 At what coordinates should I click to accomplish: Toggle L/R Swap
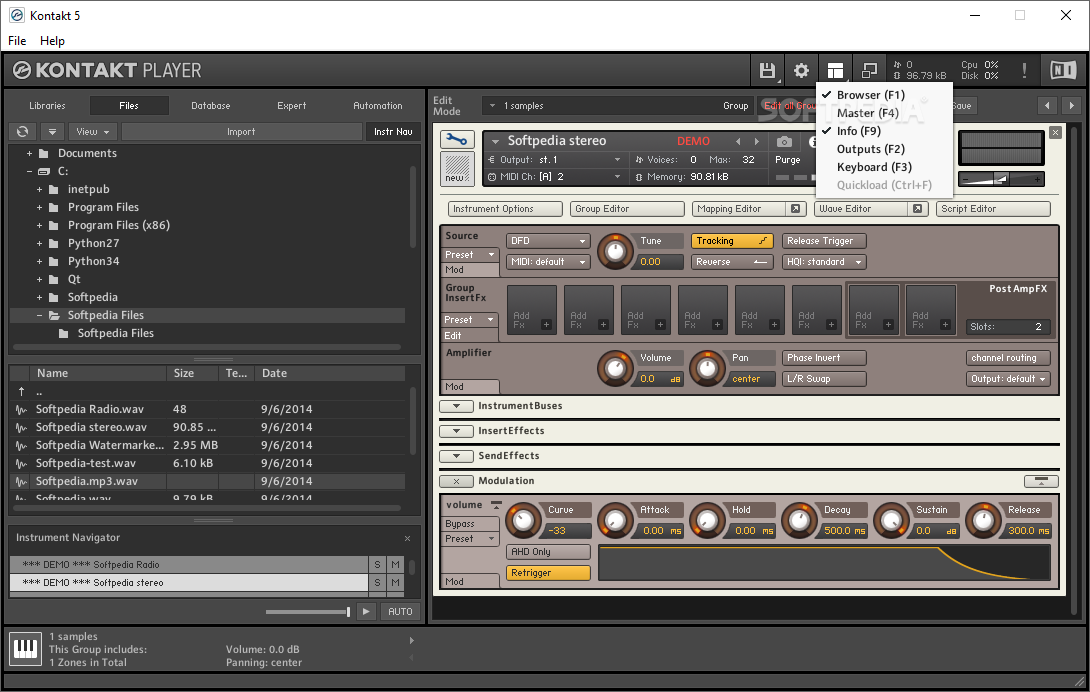pyautogui.click(x=824, y=378)
